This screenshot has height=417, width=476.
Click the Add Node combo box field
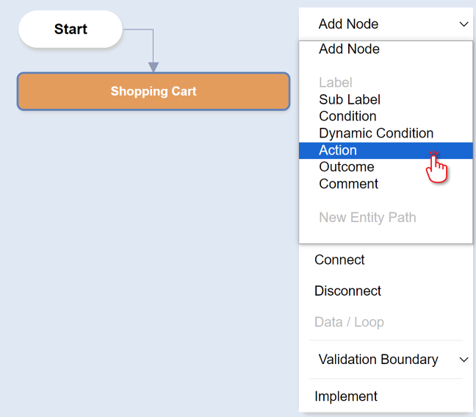point(386,24)
